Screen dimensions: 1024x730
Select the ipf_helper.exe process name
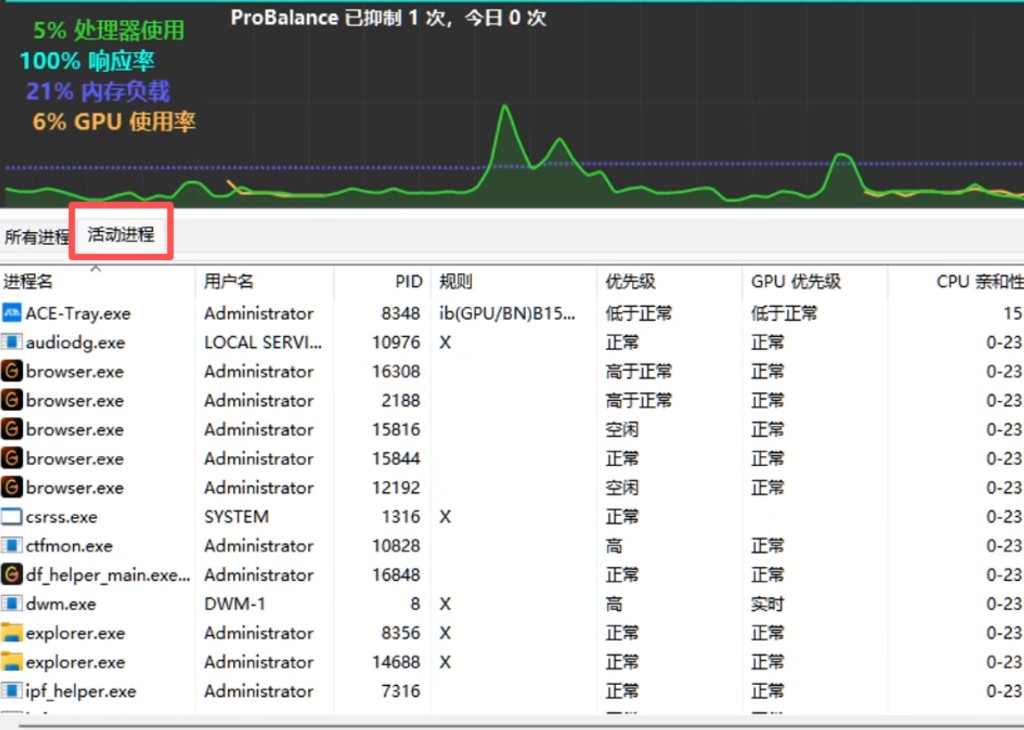81,691
